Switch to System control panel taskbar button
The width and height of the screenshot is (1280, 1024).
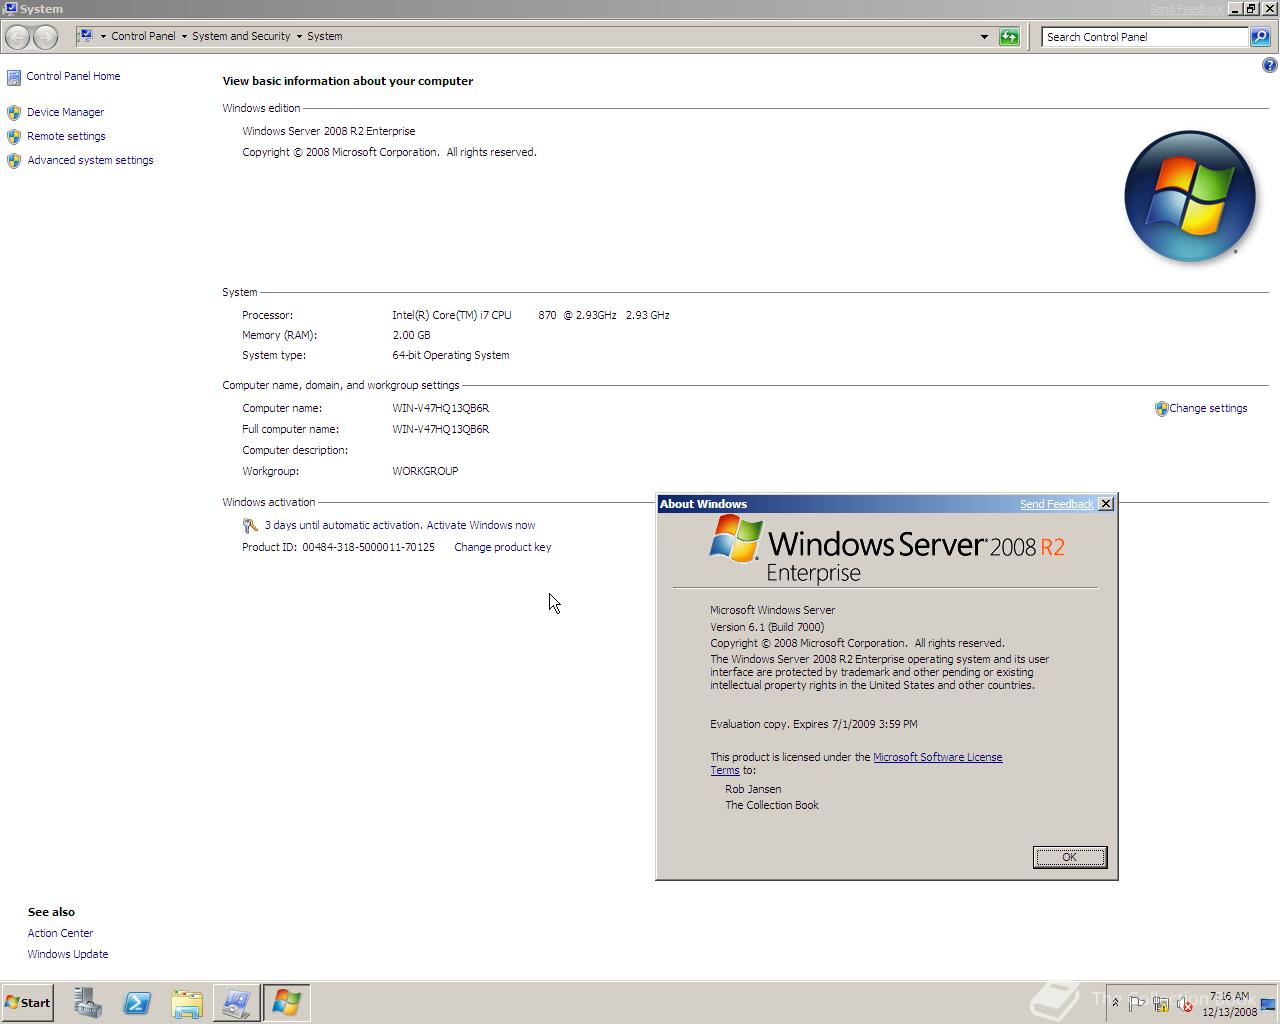point(236,1003)
